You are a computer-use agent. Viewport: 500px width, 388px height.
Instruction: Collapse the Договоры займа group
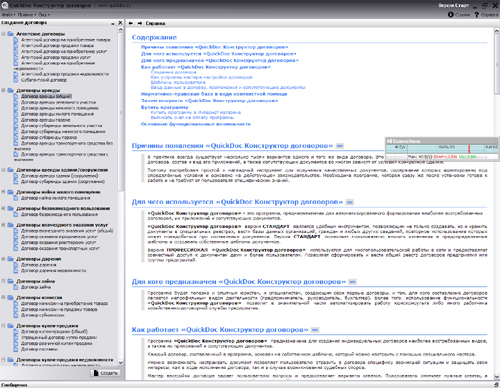click(3, 281)
